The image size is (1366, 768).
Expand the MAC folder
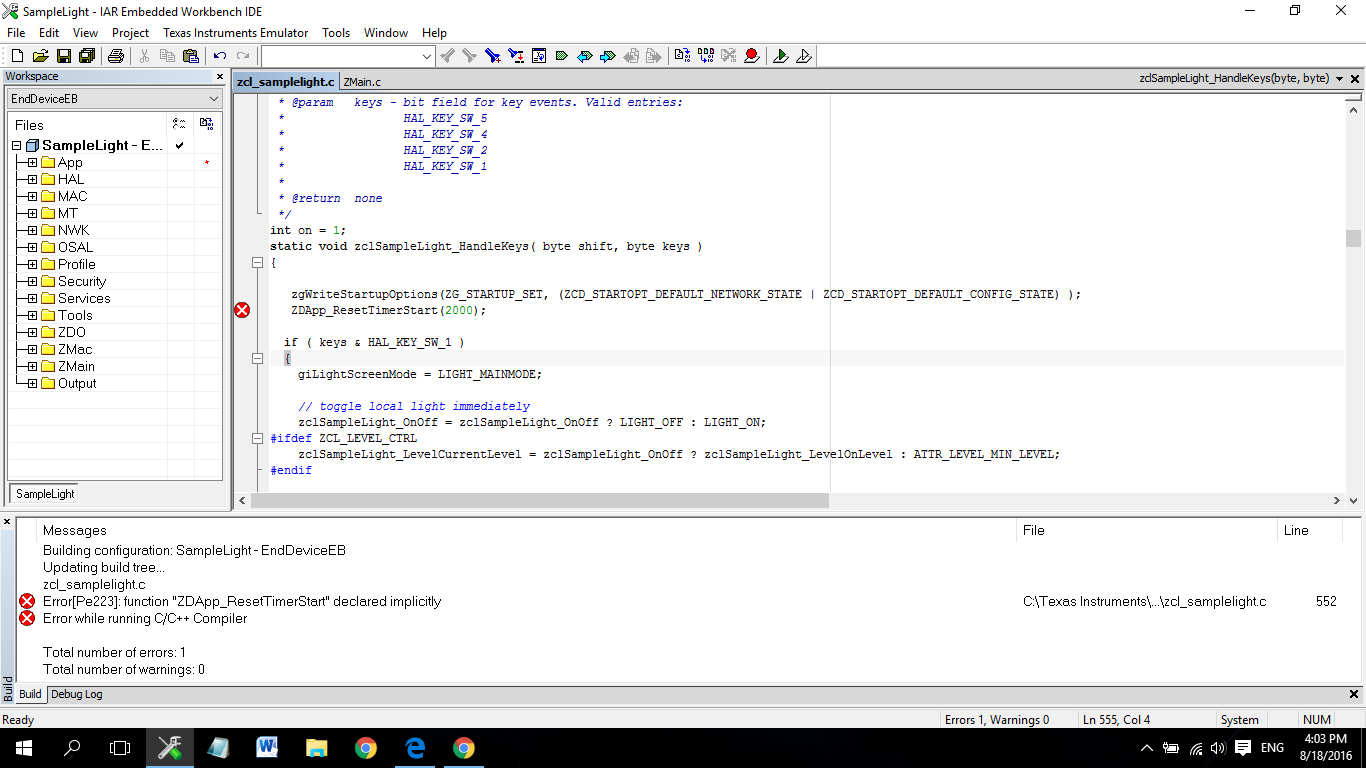pos(32,197)
